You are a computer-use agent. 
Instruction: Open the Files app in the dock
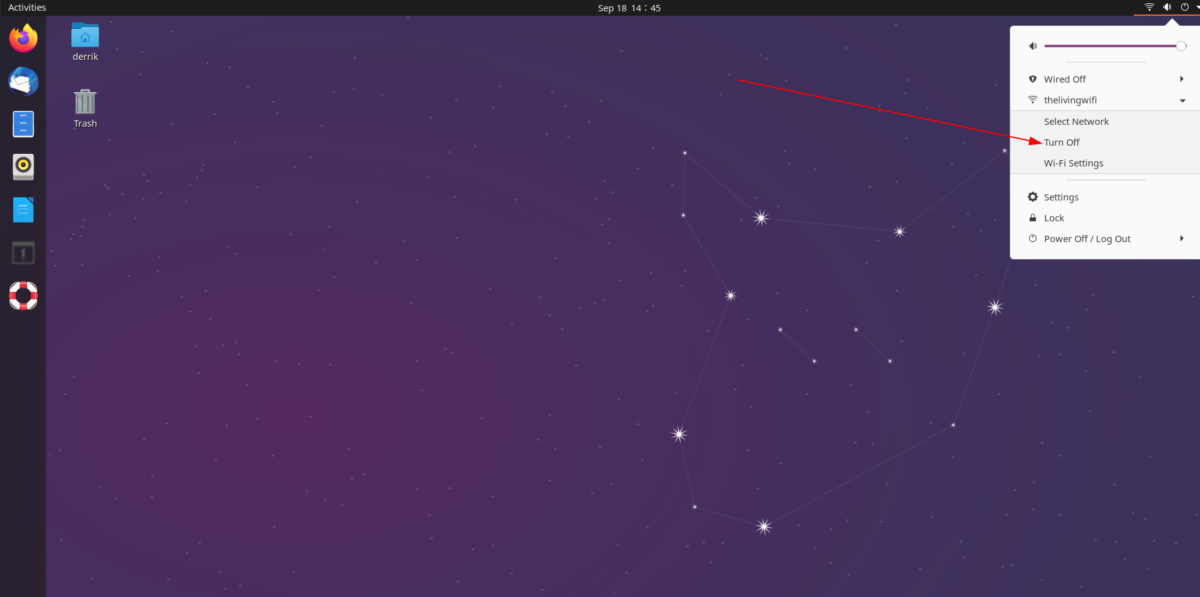click(22, 124)
